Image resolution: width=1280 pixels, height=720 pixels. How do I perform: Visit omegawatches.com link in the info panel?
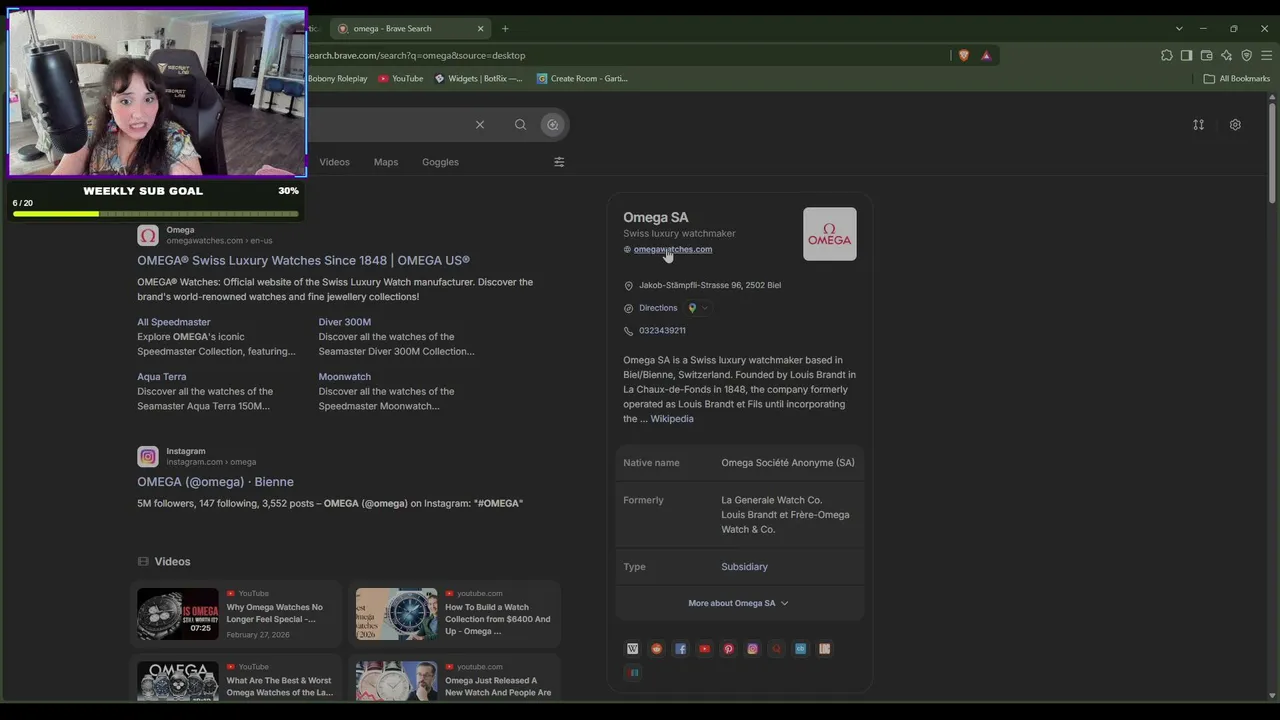(x=673, y=250)
